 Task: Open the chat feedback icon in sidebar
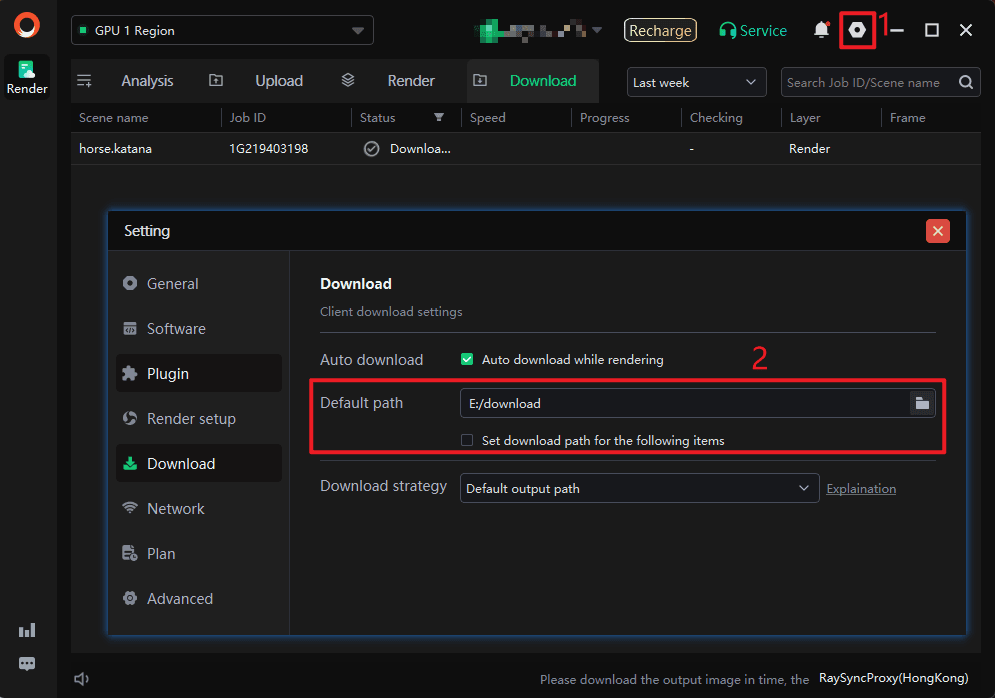(27, 664)
